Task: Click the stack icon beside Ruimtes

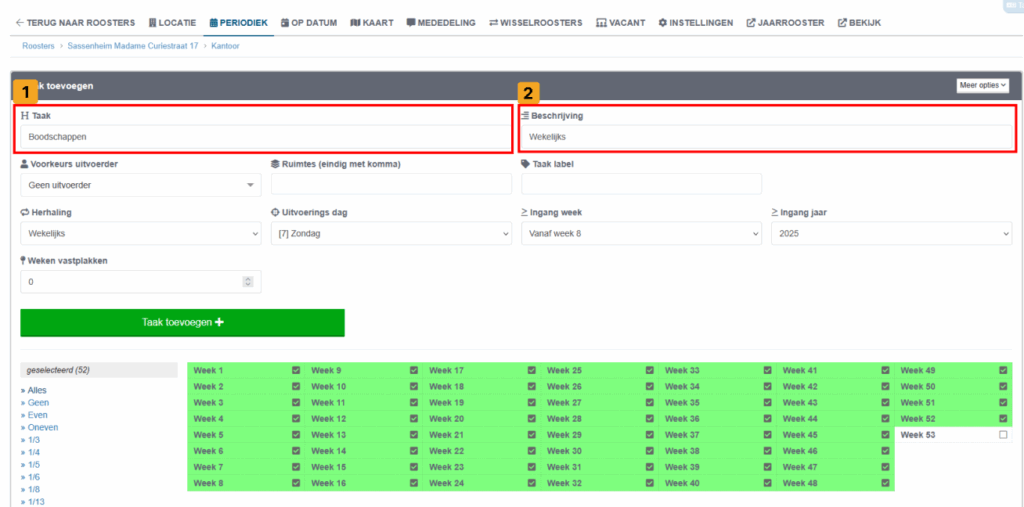Action: pos(275,164)
